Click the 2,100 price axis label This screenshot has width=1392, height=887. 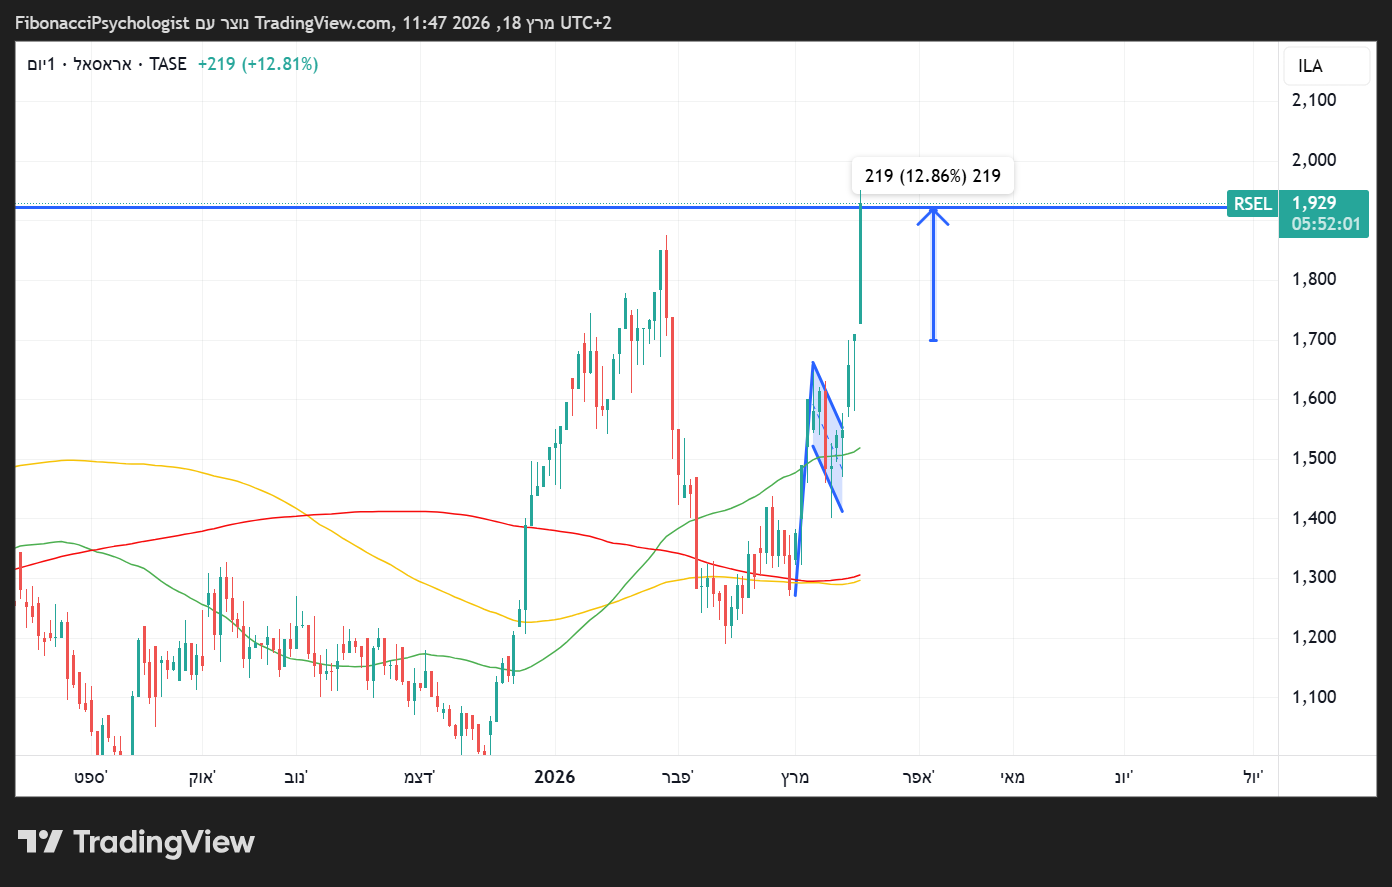point(1314,100)
